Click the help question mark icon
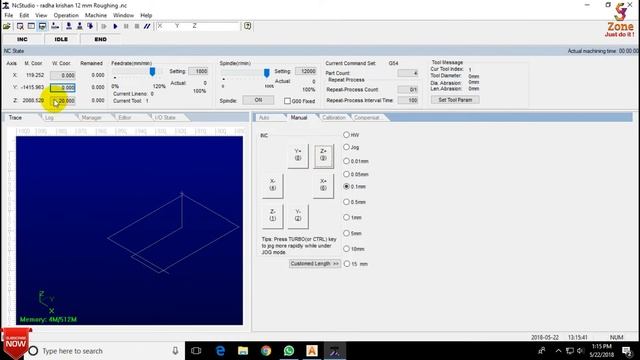Screen dimensions: 640x360 [x=247, y=26]
